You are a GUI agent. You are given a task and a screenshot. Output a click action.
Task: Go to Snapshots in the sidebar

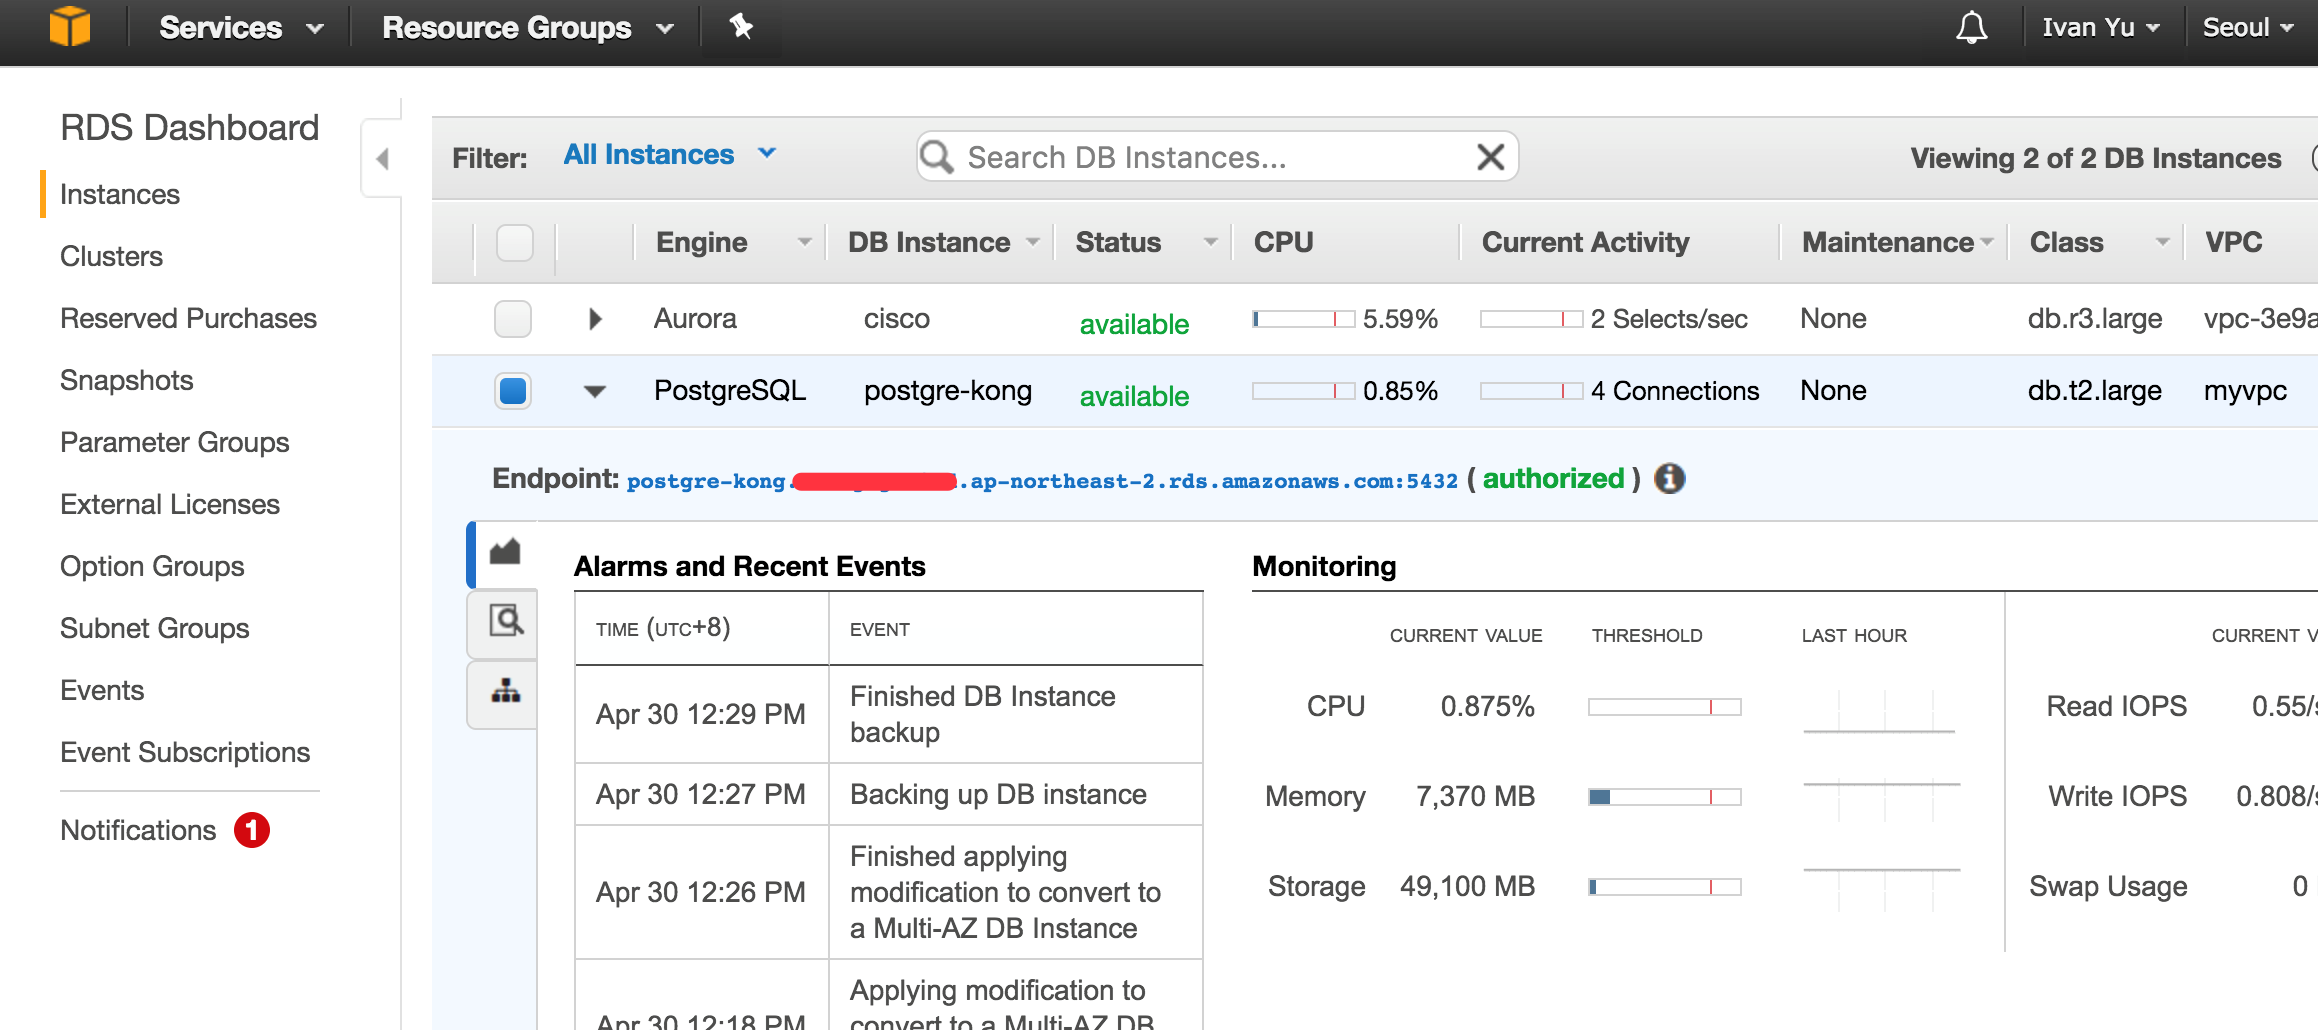(127, 380)
